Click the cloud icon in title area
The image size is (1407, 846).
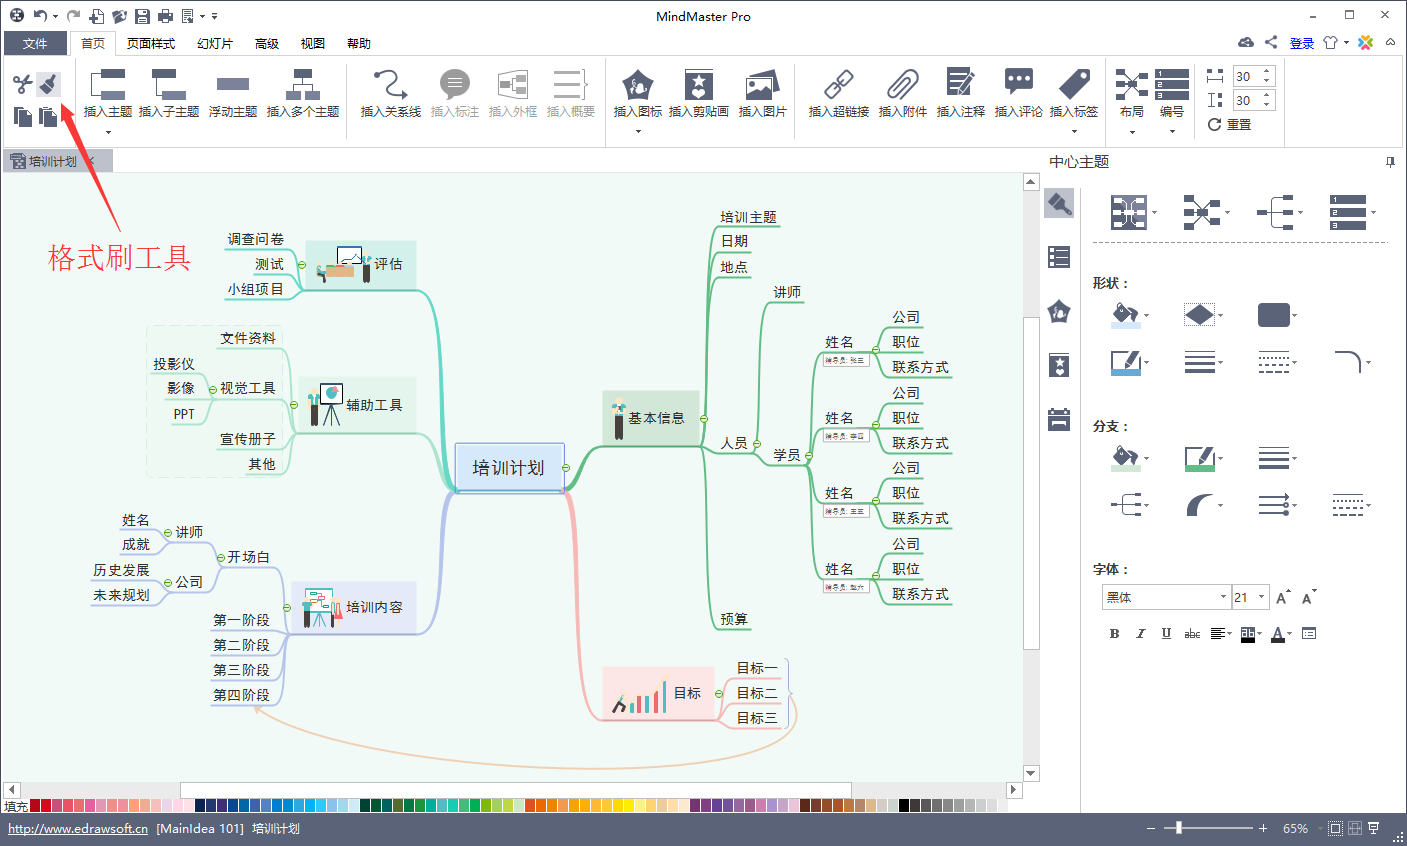pyautogui.click(x=1246, y=42)
